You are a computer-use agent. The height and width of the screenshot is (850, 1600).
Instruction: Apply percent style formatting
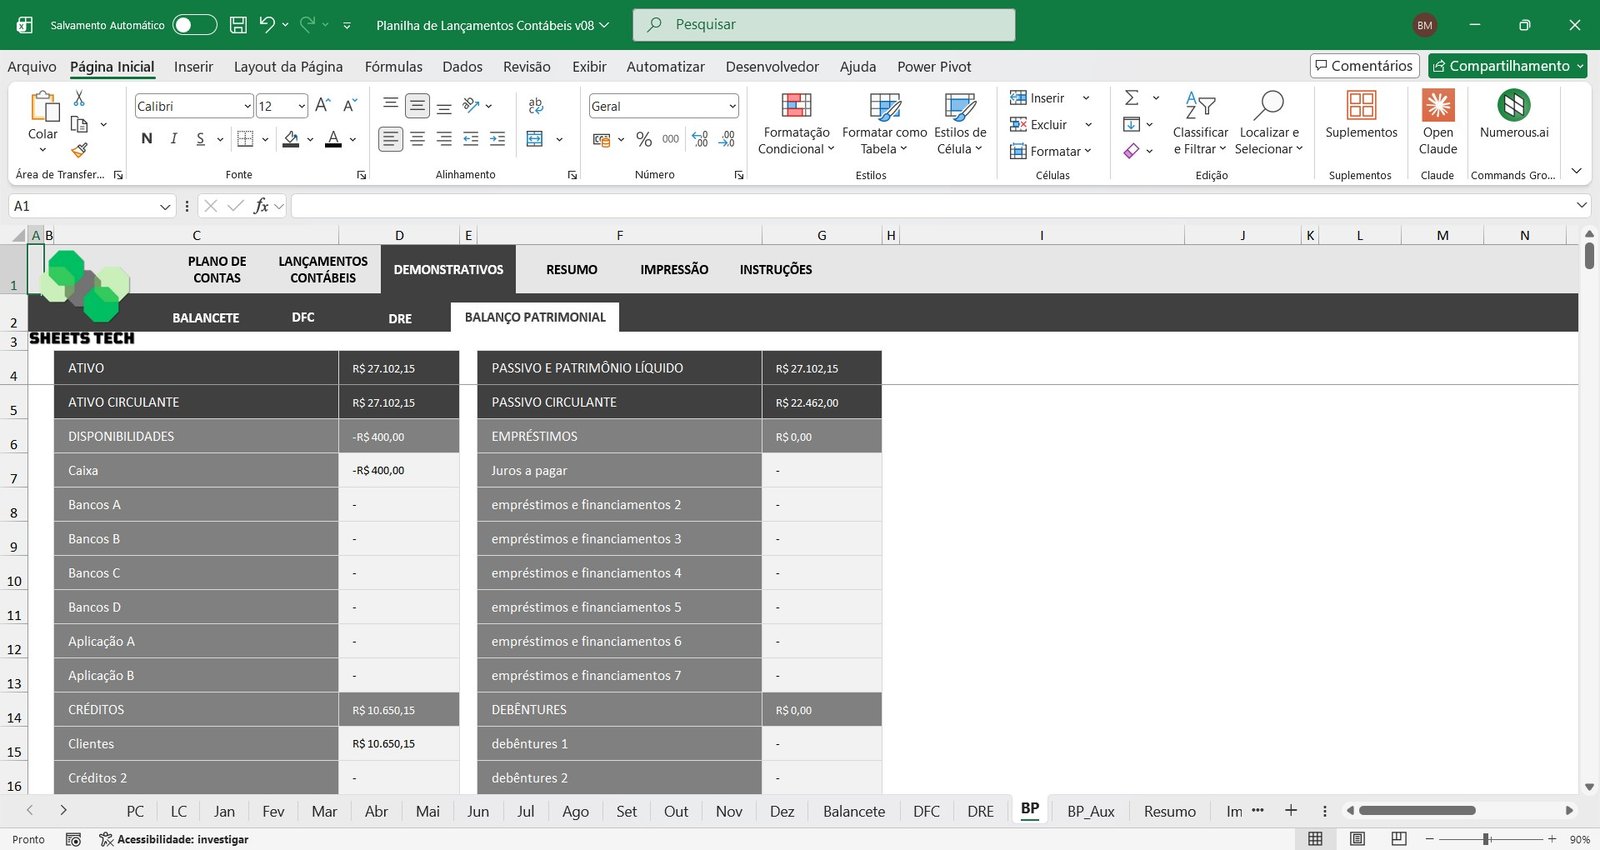tap(643, 139)
